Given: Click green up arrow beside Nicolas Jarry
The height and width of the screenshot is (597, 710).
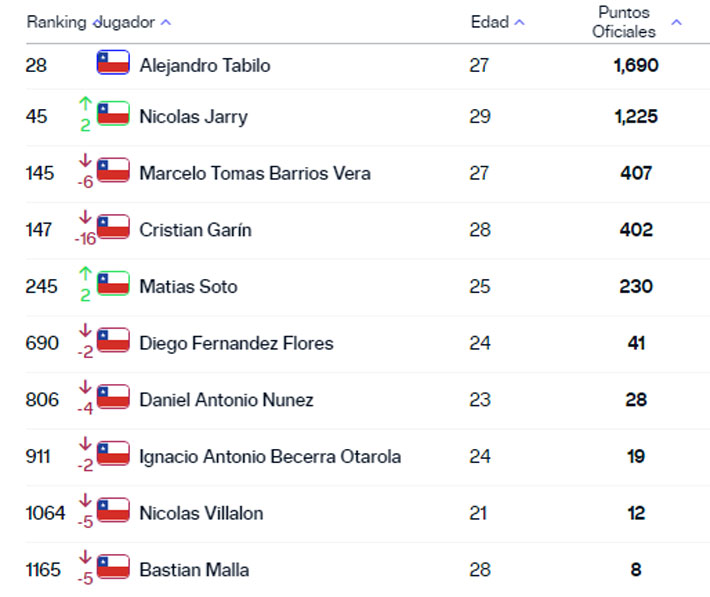Looking at the screenshot, I should pyautogui.click(x=85, y=103).
